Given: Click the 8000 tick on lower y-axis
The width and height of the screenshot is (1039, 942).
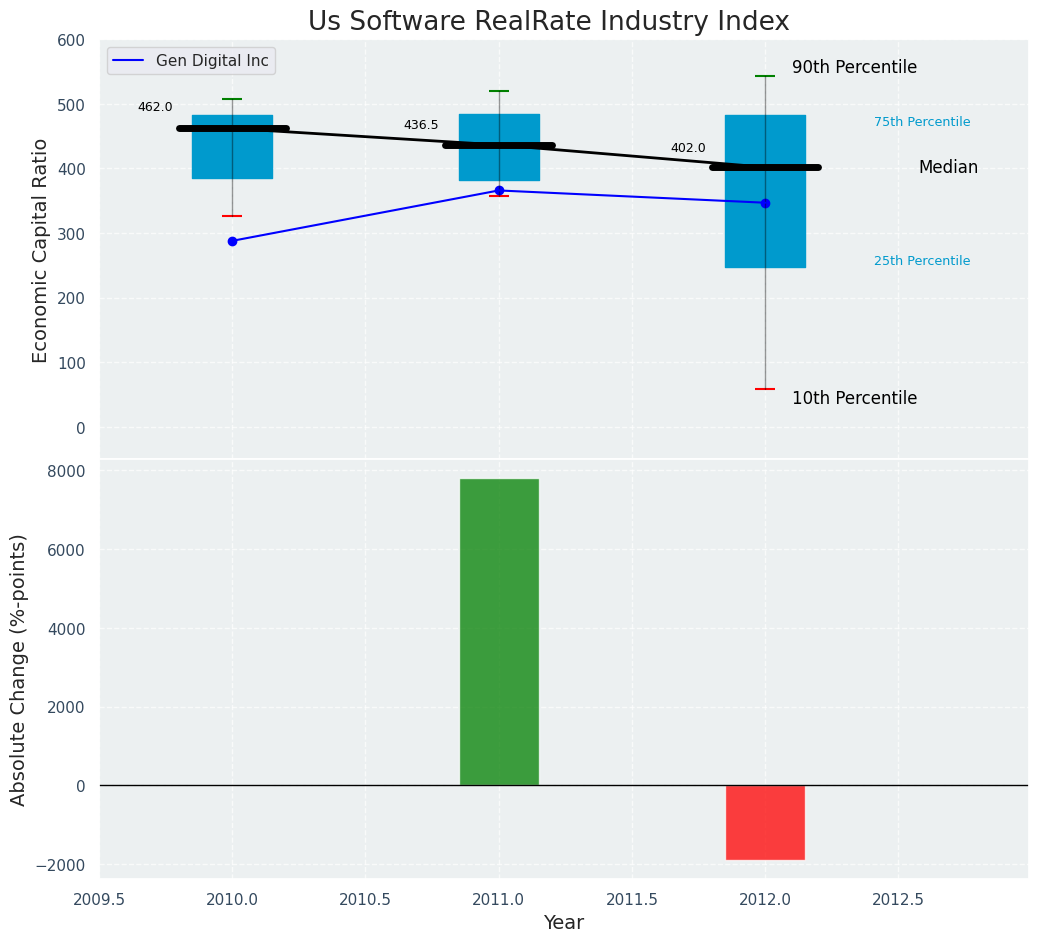Looking at the screenshot, I should point(66,471).
